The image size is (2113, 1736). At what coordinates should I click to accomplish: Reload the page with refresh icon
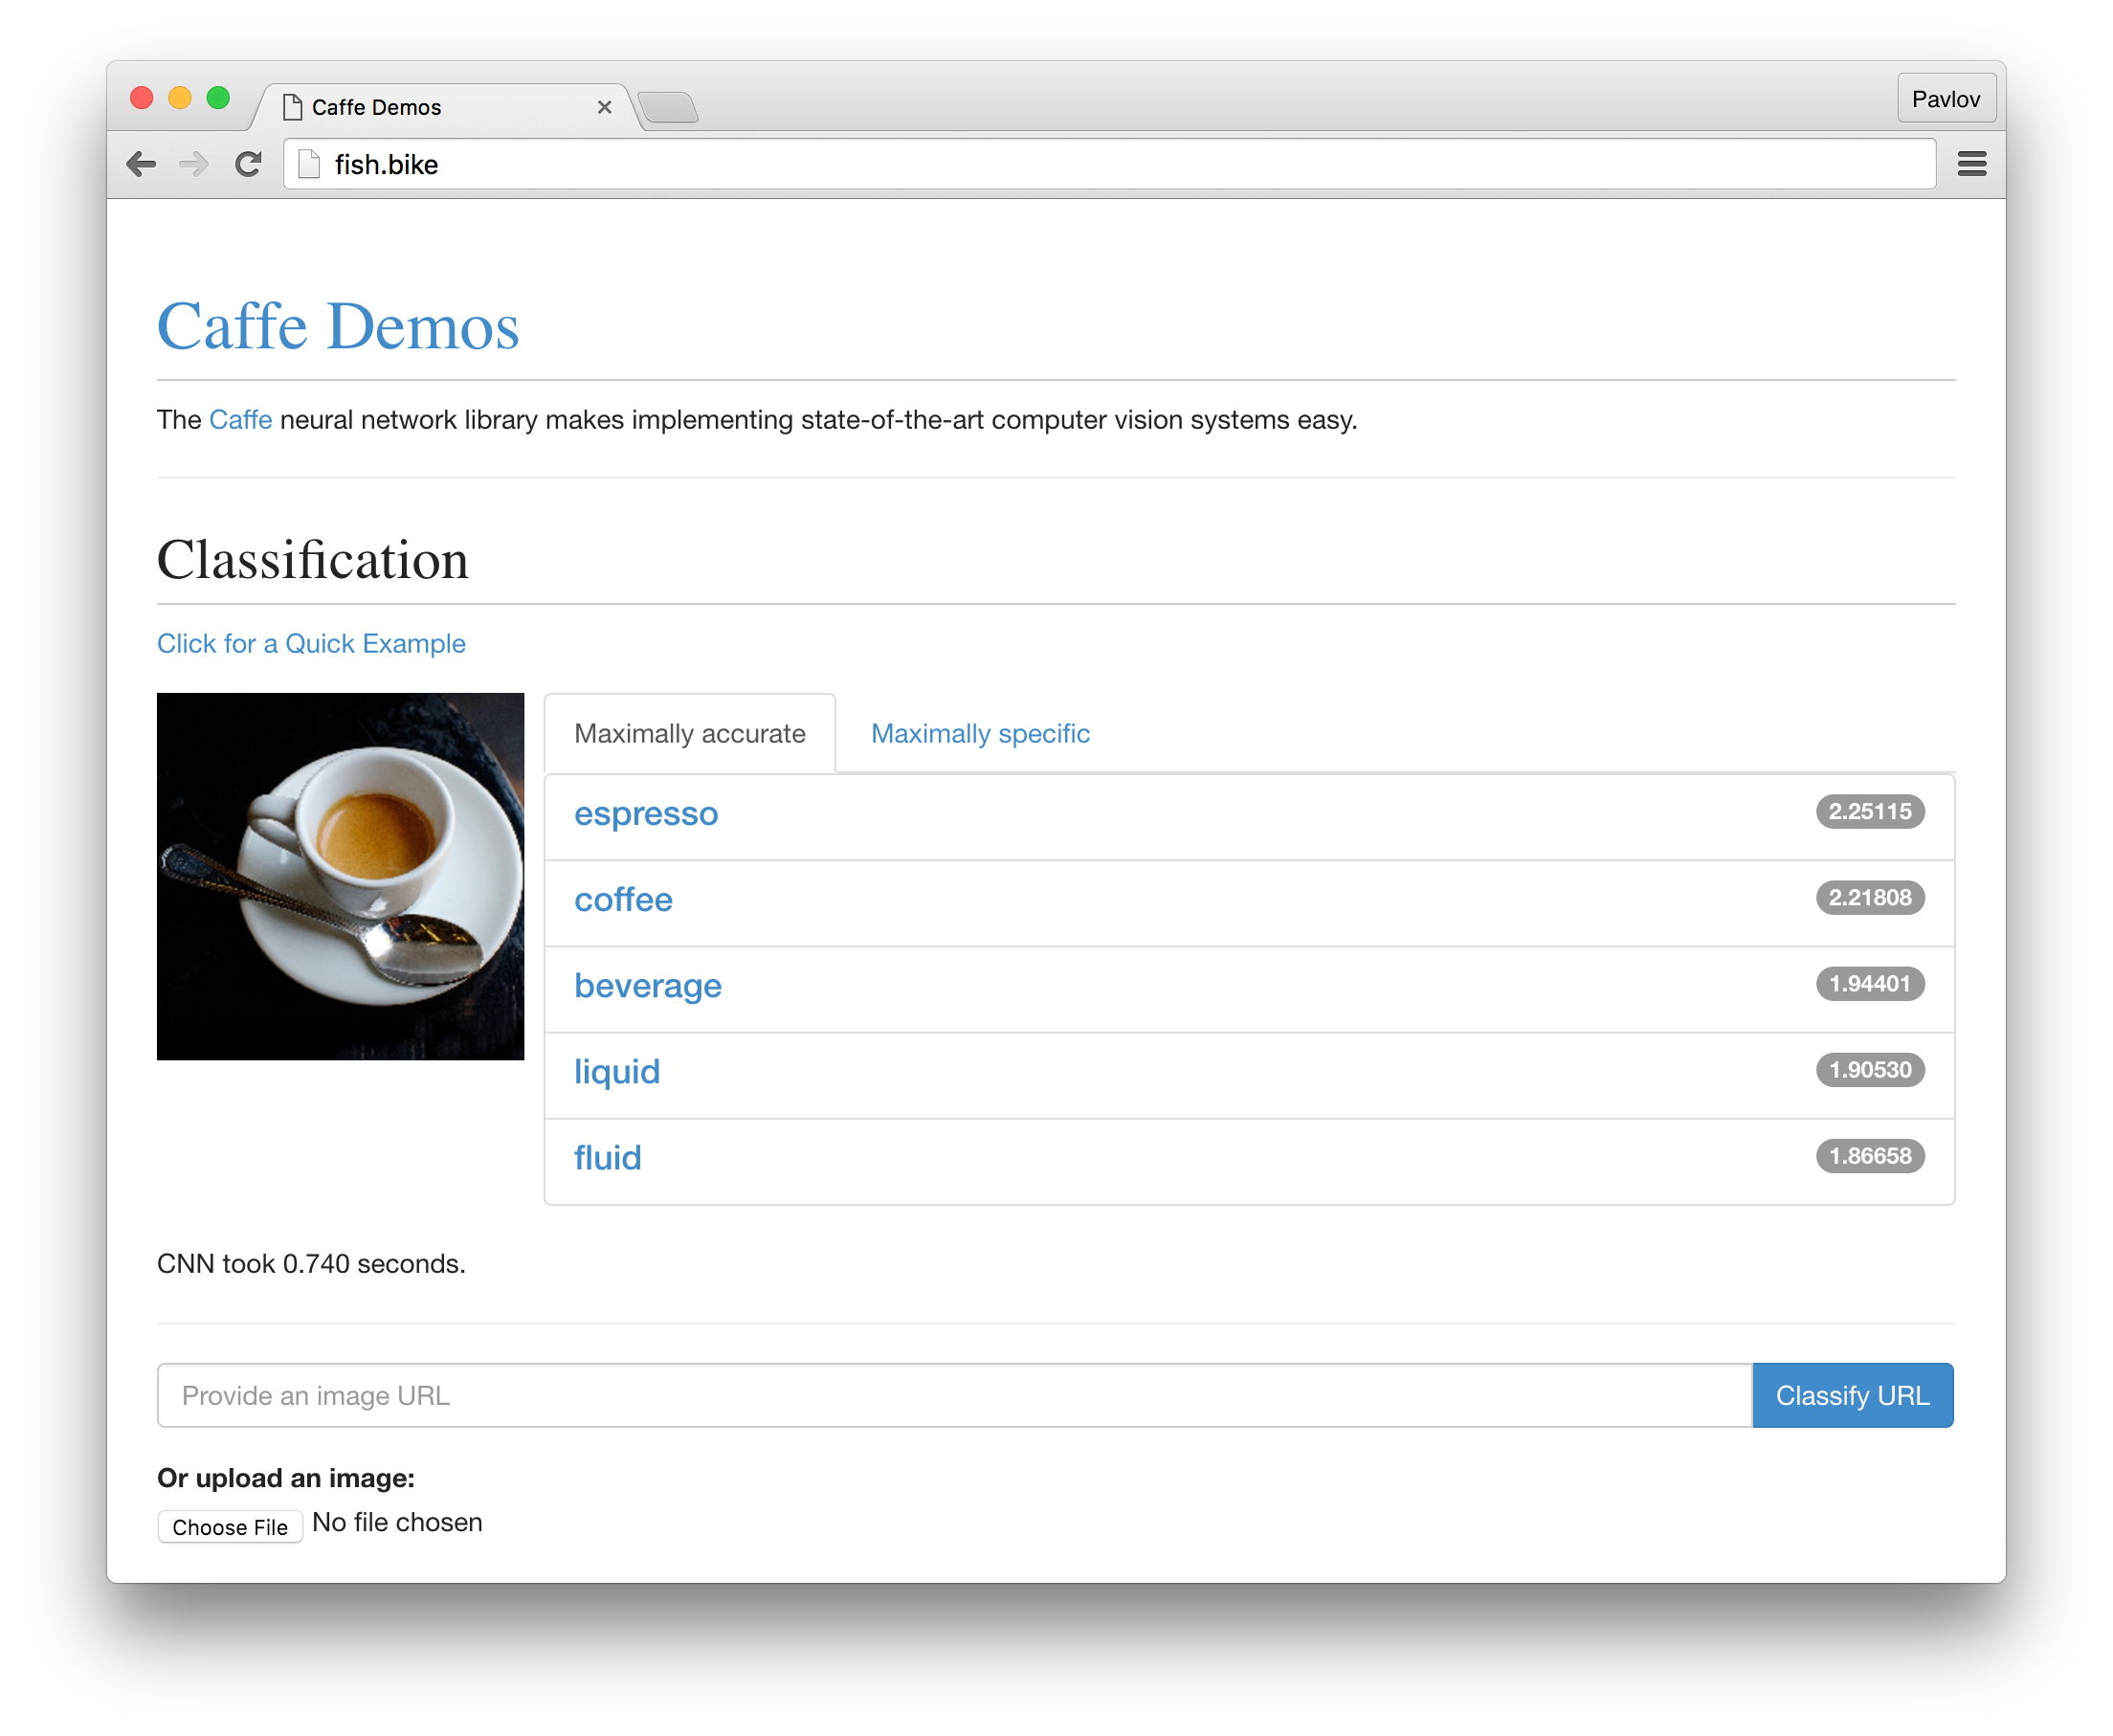click(248, 164)
